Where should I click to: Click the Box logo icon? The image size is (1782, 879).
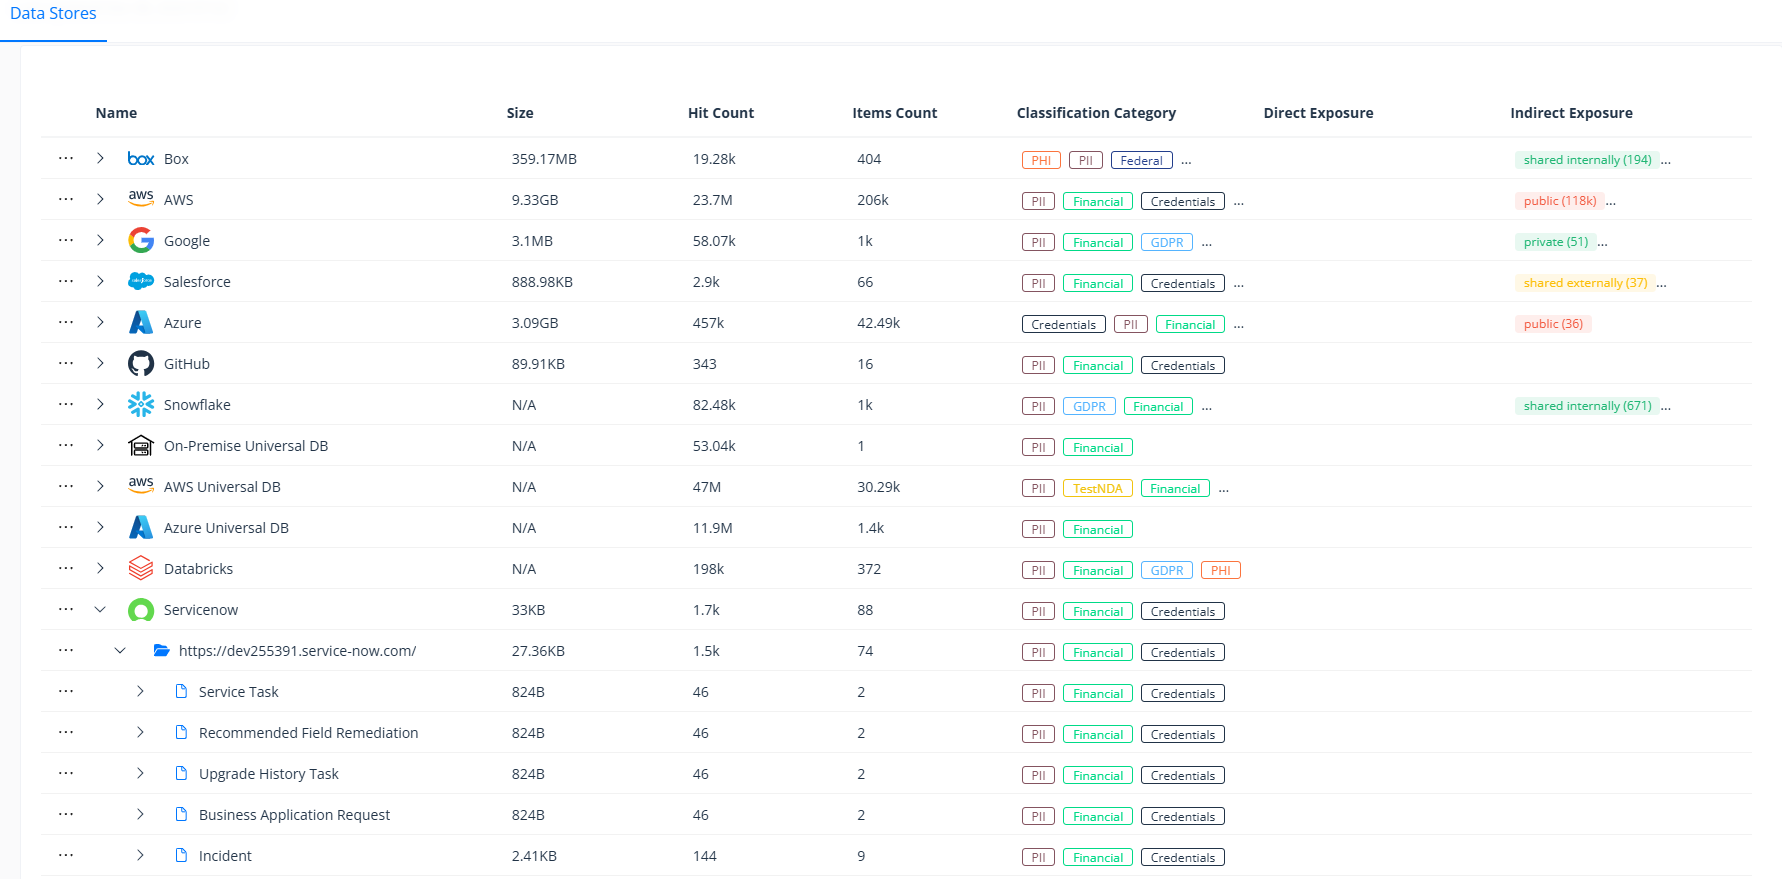click(x=141, y=159)
